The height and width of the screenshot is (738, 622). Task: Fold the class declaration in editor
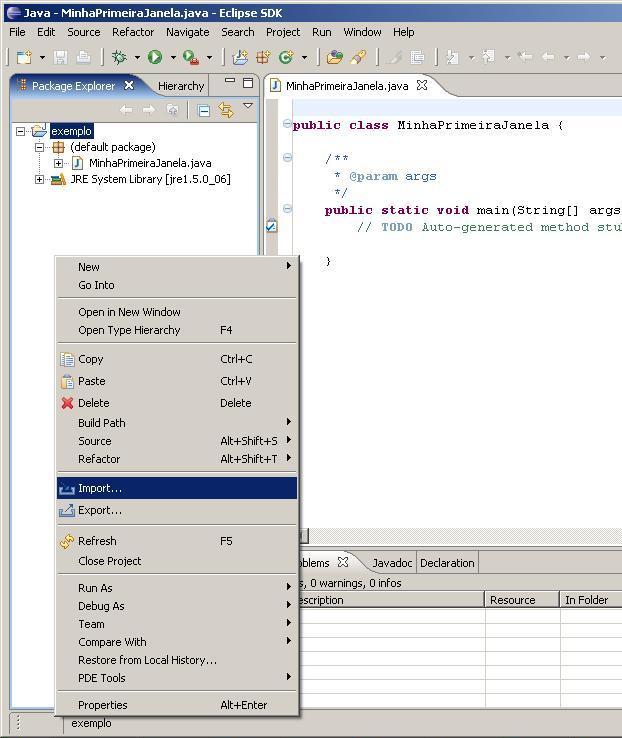pyautogui.click(x=287, y=124)
